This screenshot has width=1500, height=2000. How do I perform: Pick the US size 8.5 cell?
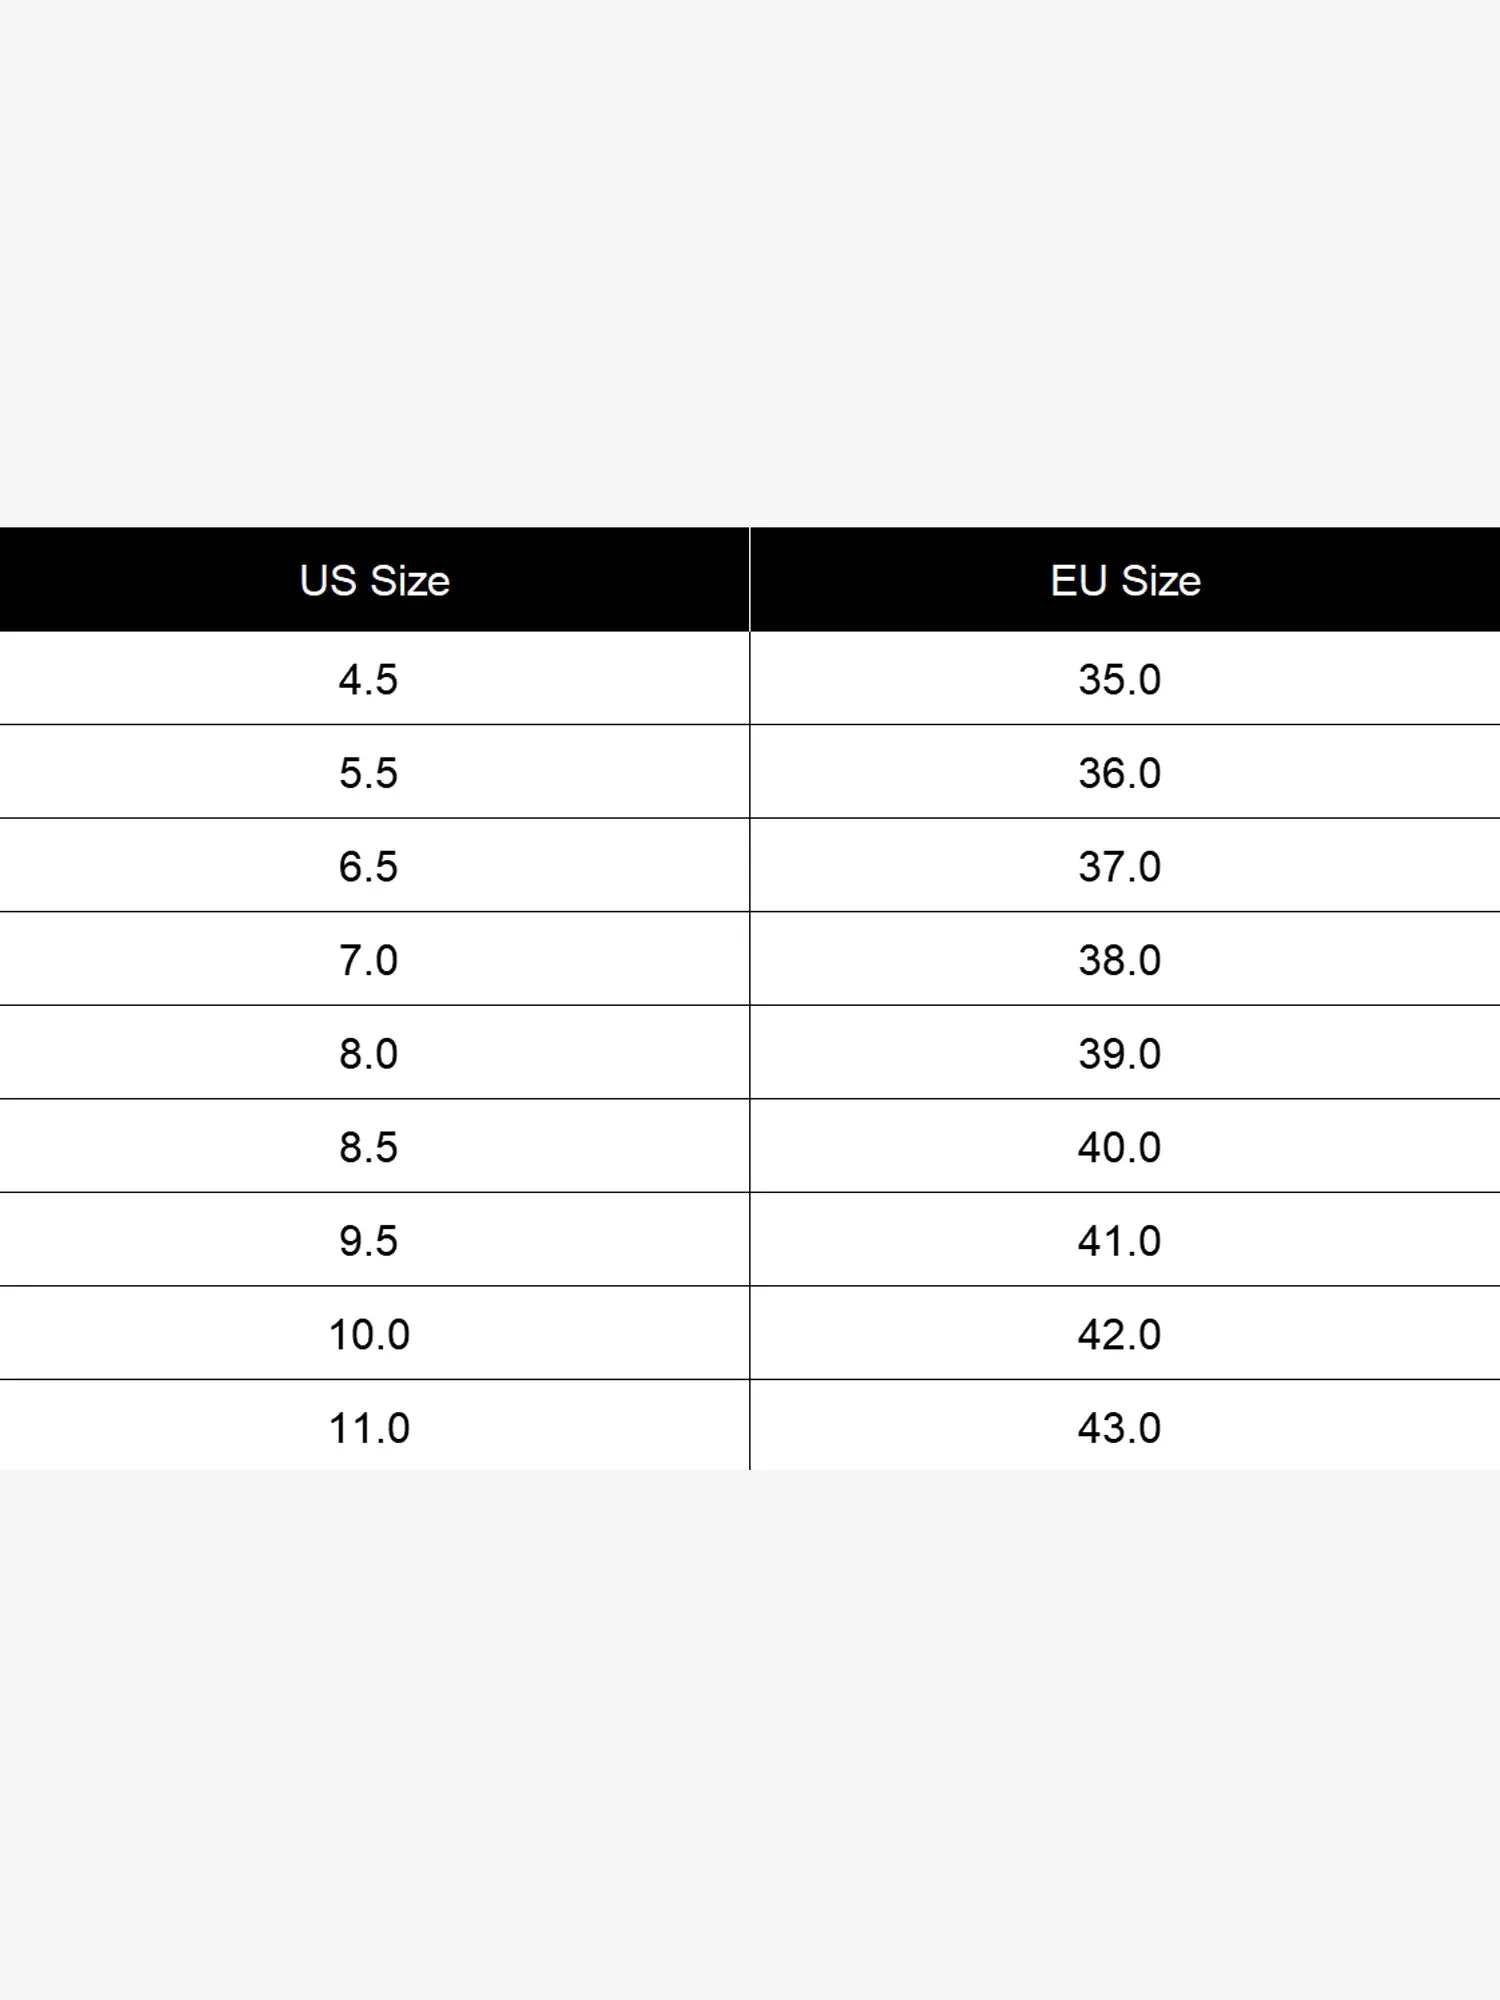(x=368, y=1147)
